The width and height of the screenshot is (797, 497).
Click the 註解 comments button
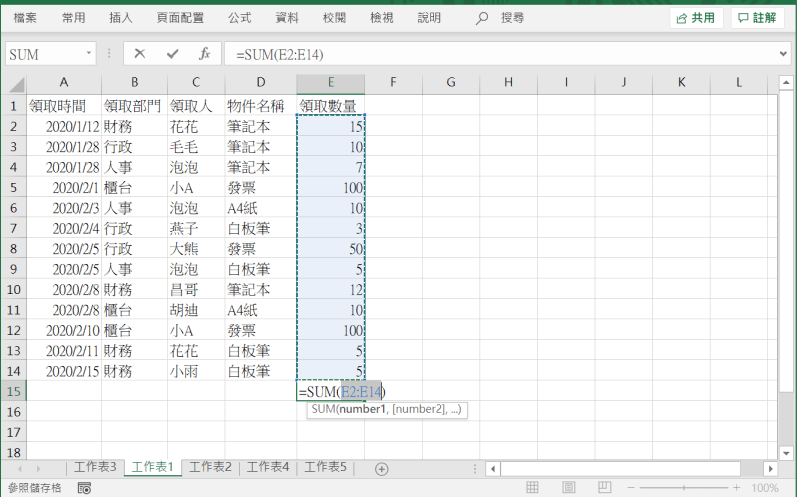point(757,18)
